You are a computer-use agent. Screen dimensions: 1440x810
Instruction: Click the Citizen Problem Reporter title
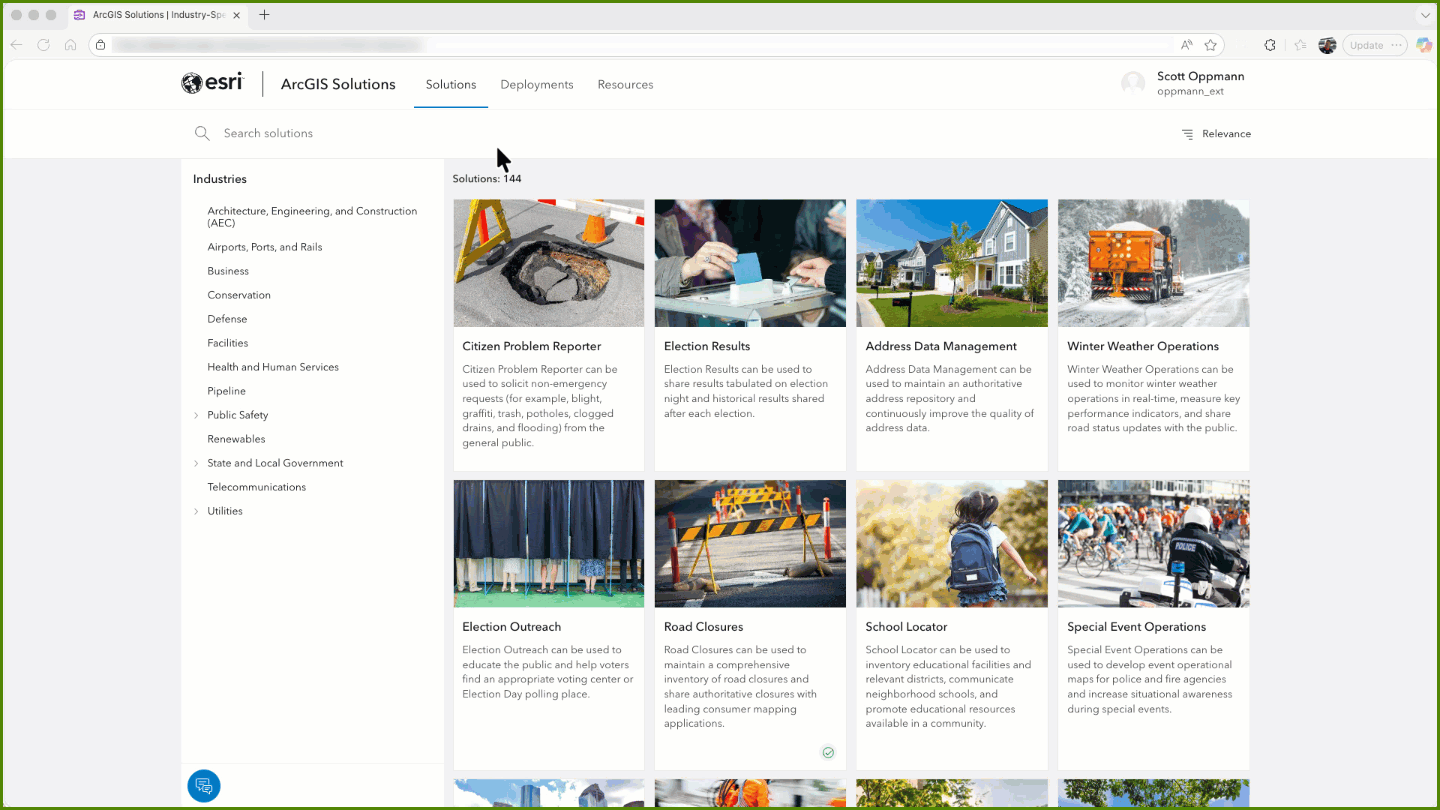(532, 346)
